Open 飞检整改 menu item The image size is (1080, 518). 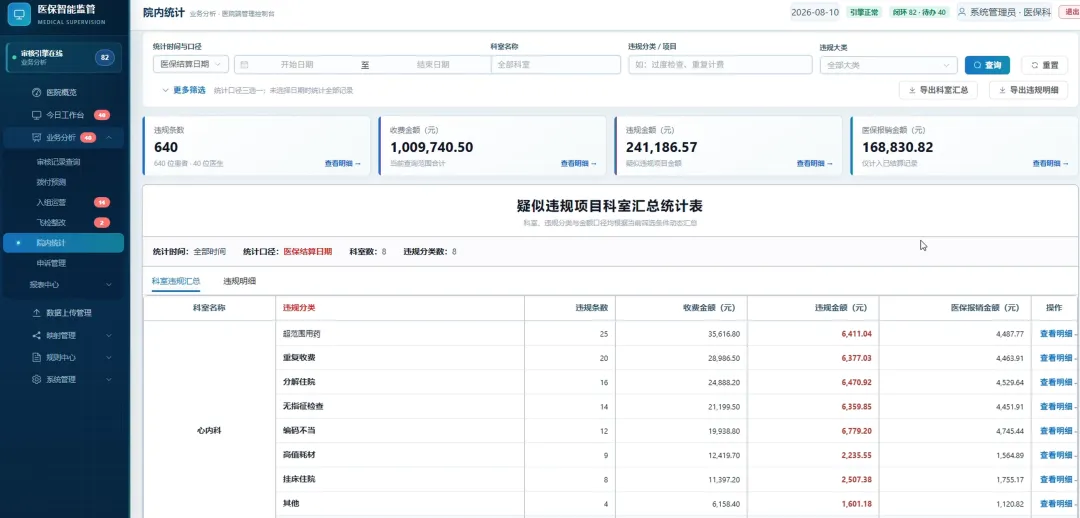(x=63, y=222)
